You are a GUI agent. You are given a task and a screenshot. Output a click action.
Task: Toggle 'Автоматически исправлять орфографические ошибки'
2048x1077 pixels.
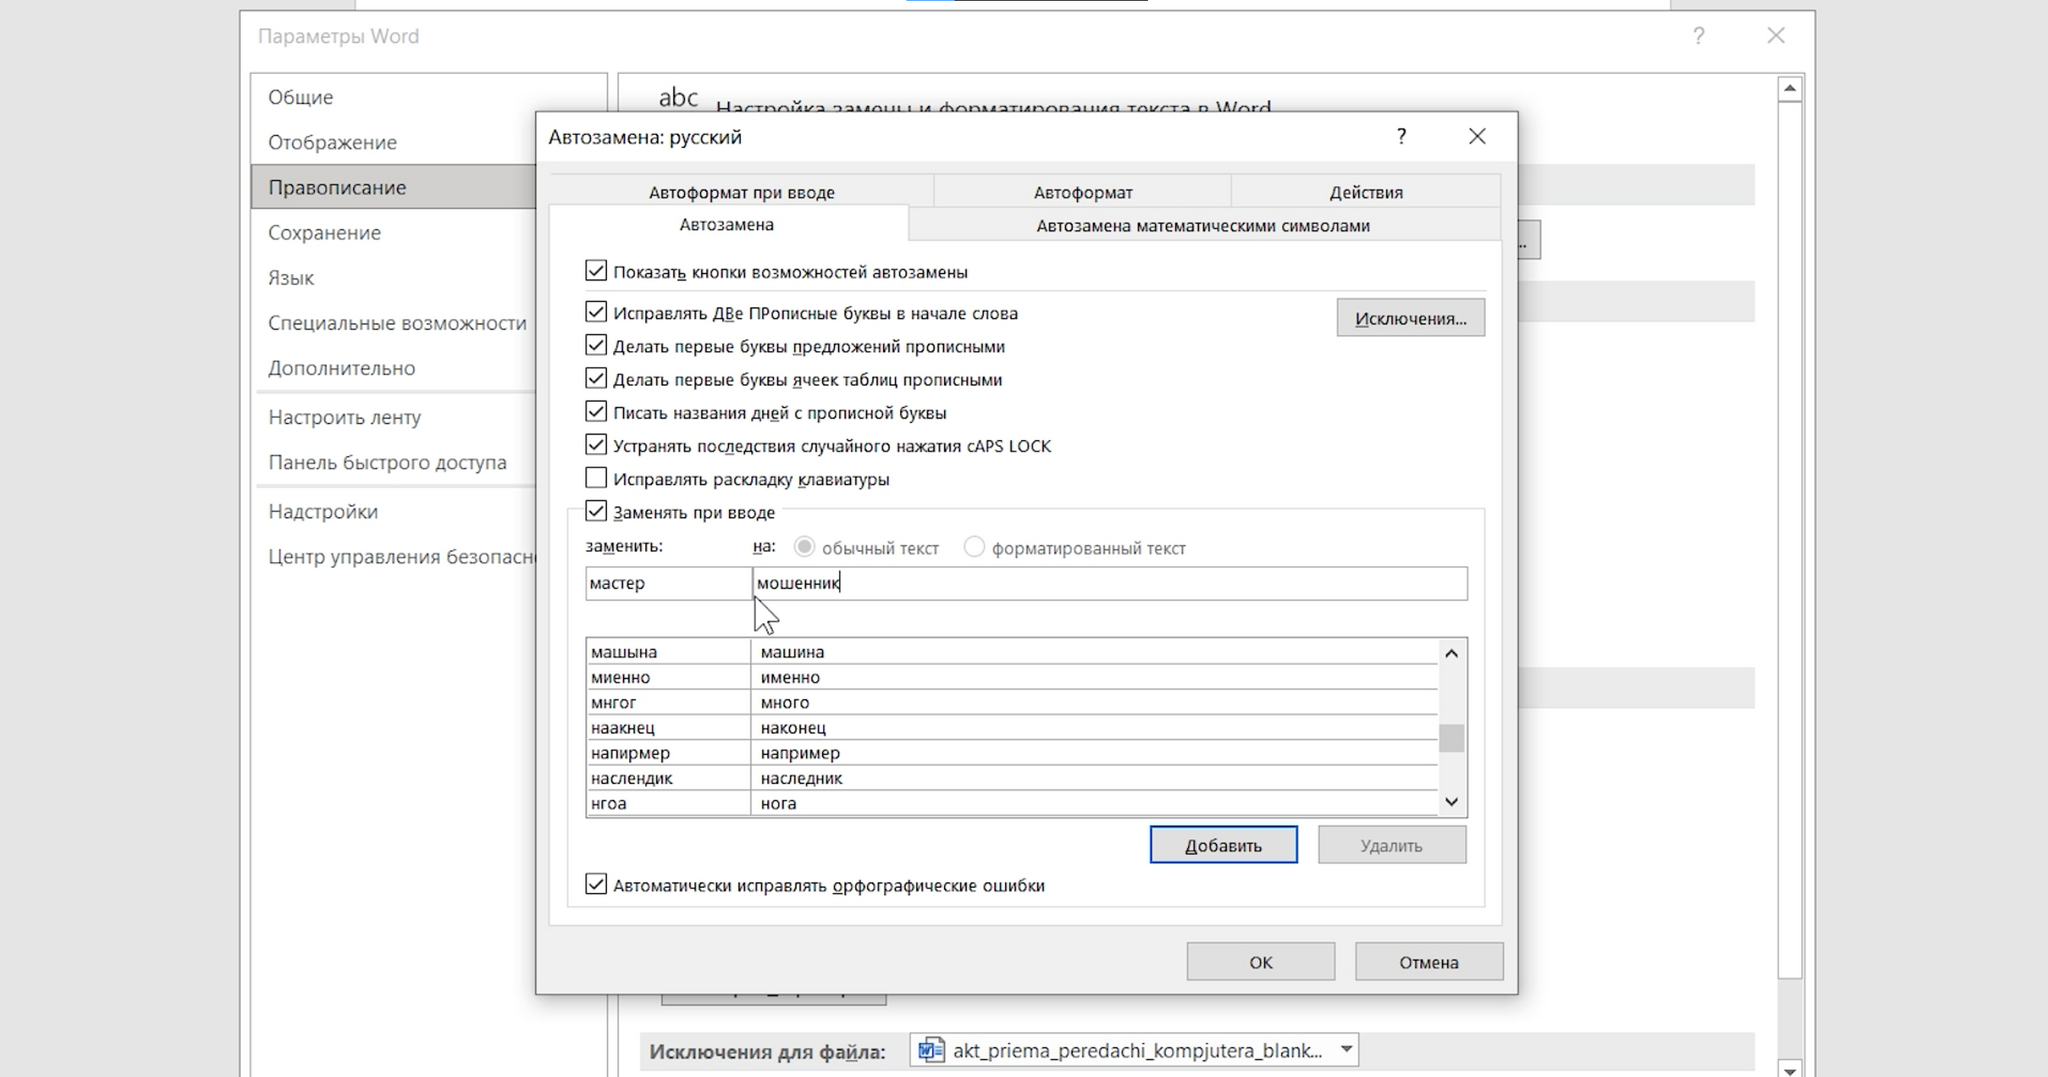pos(596,884)
